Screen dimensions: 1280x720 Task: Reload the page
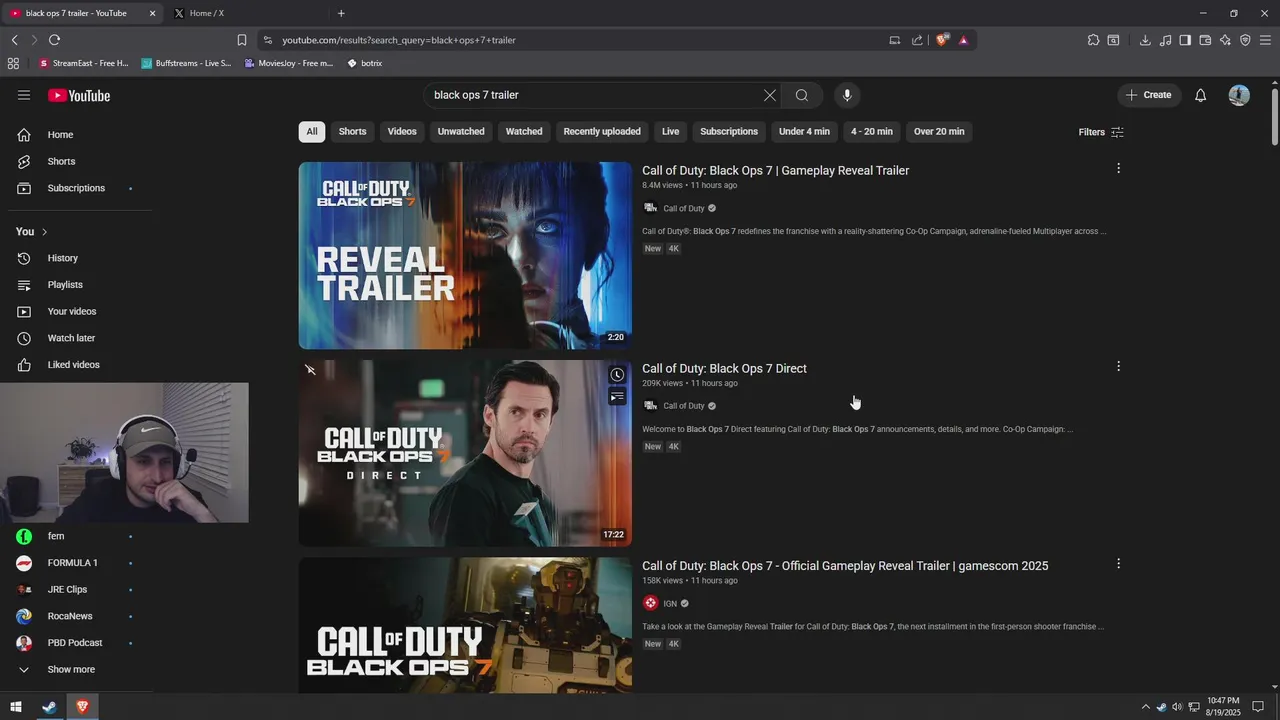pos(54,40)
